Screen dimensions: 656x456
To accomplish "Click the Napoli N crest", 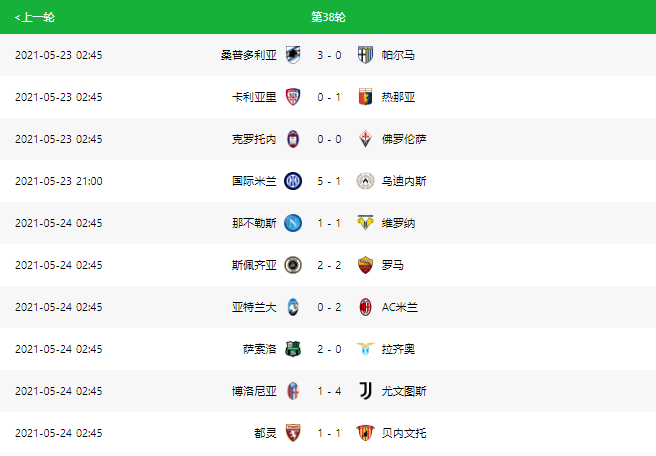I will (x=293, y=223).
